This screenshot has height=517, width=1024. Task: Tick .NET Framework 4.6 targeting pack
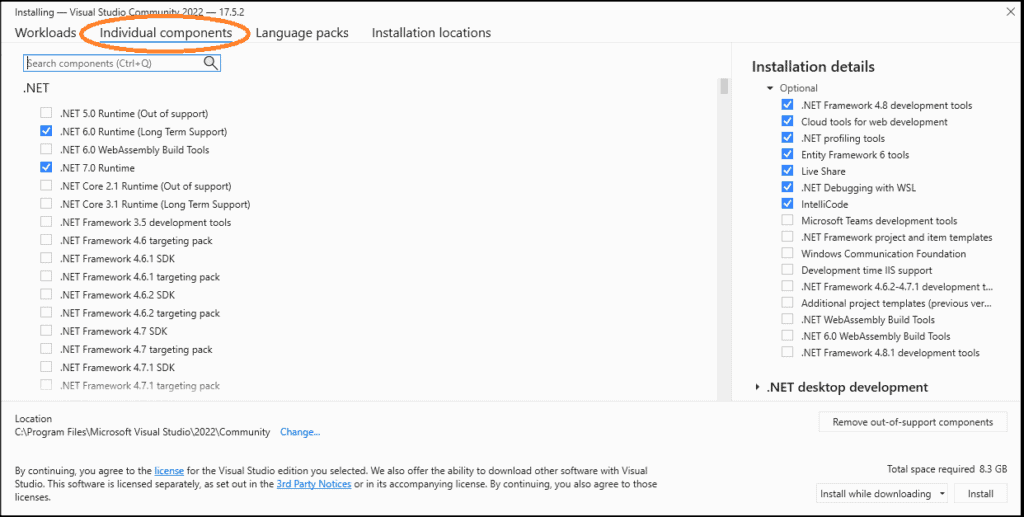46,240
